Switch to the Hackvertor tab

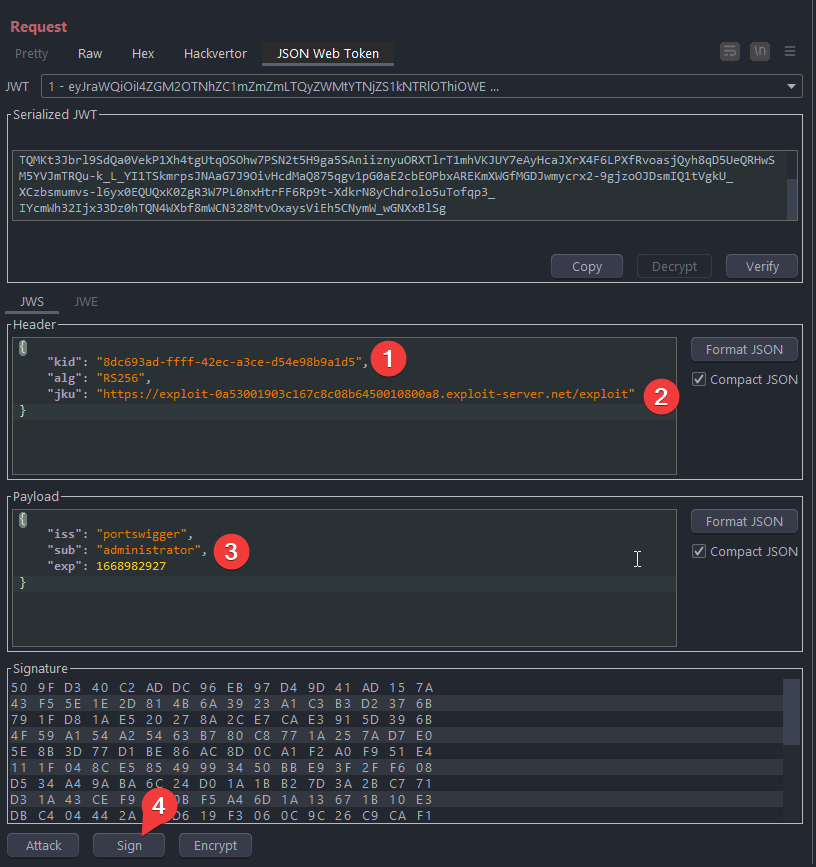point(214,53)
